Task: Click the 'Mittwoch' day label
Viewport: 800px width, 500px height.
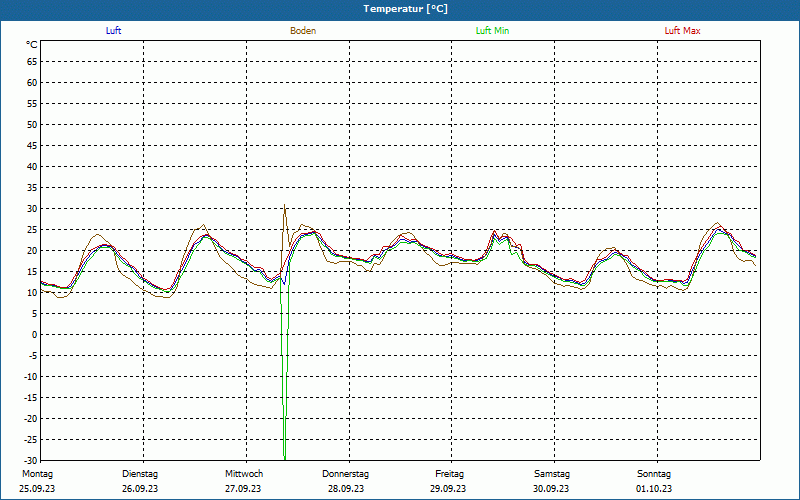Action: pyautogui.click(x=244, y=474)
